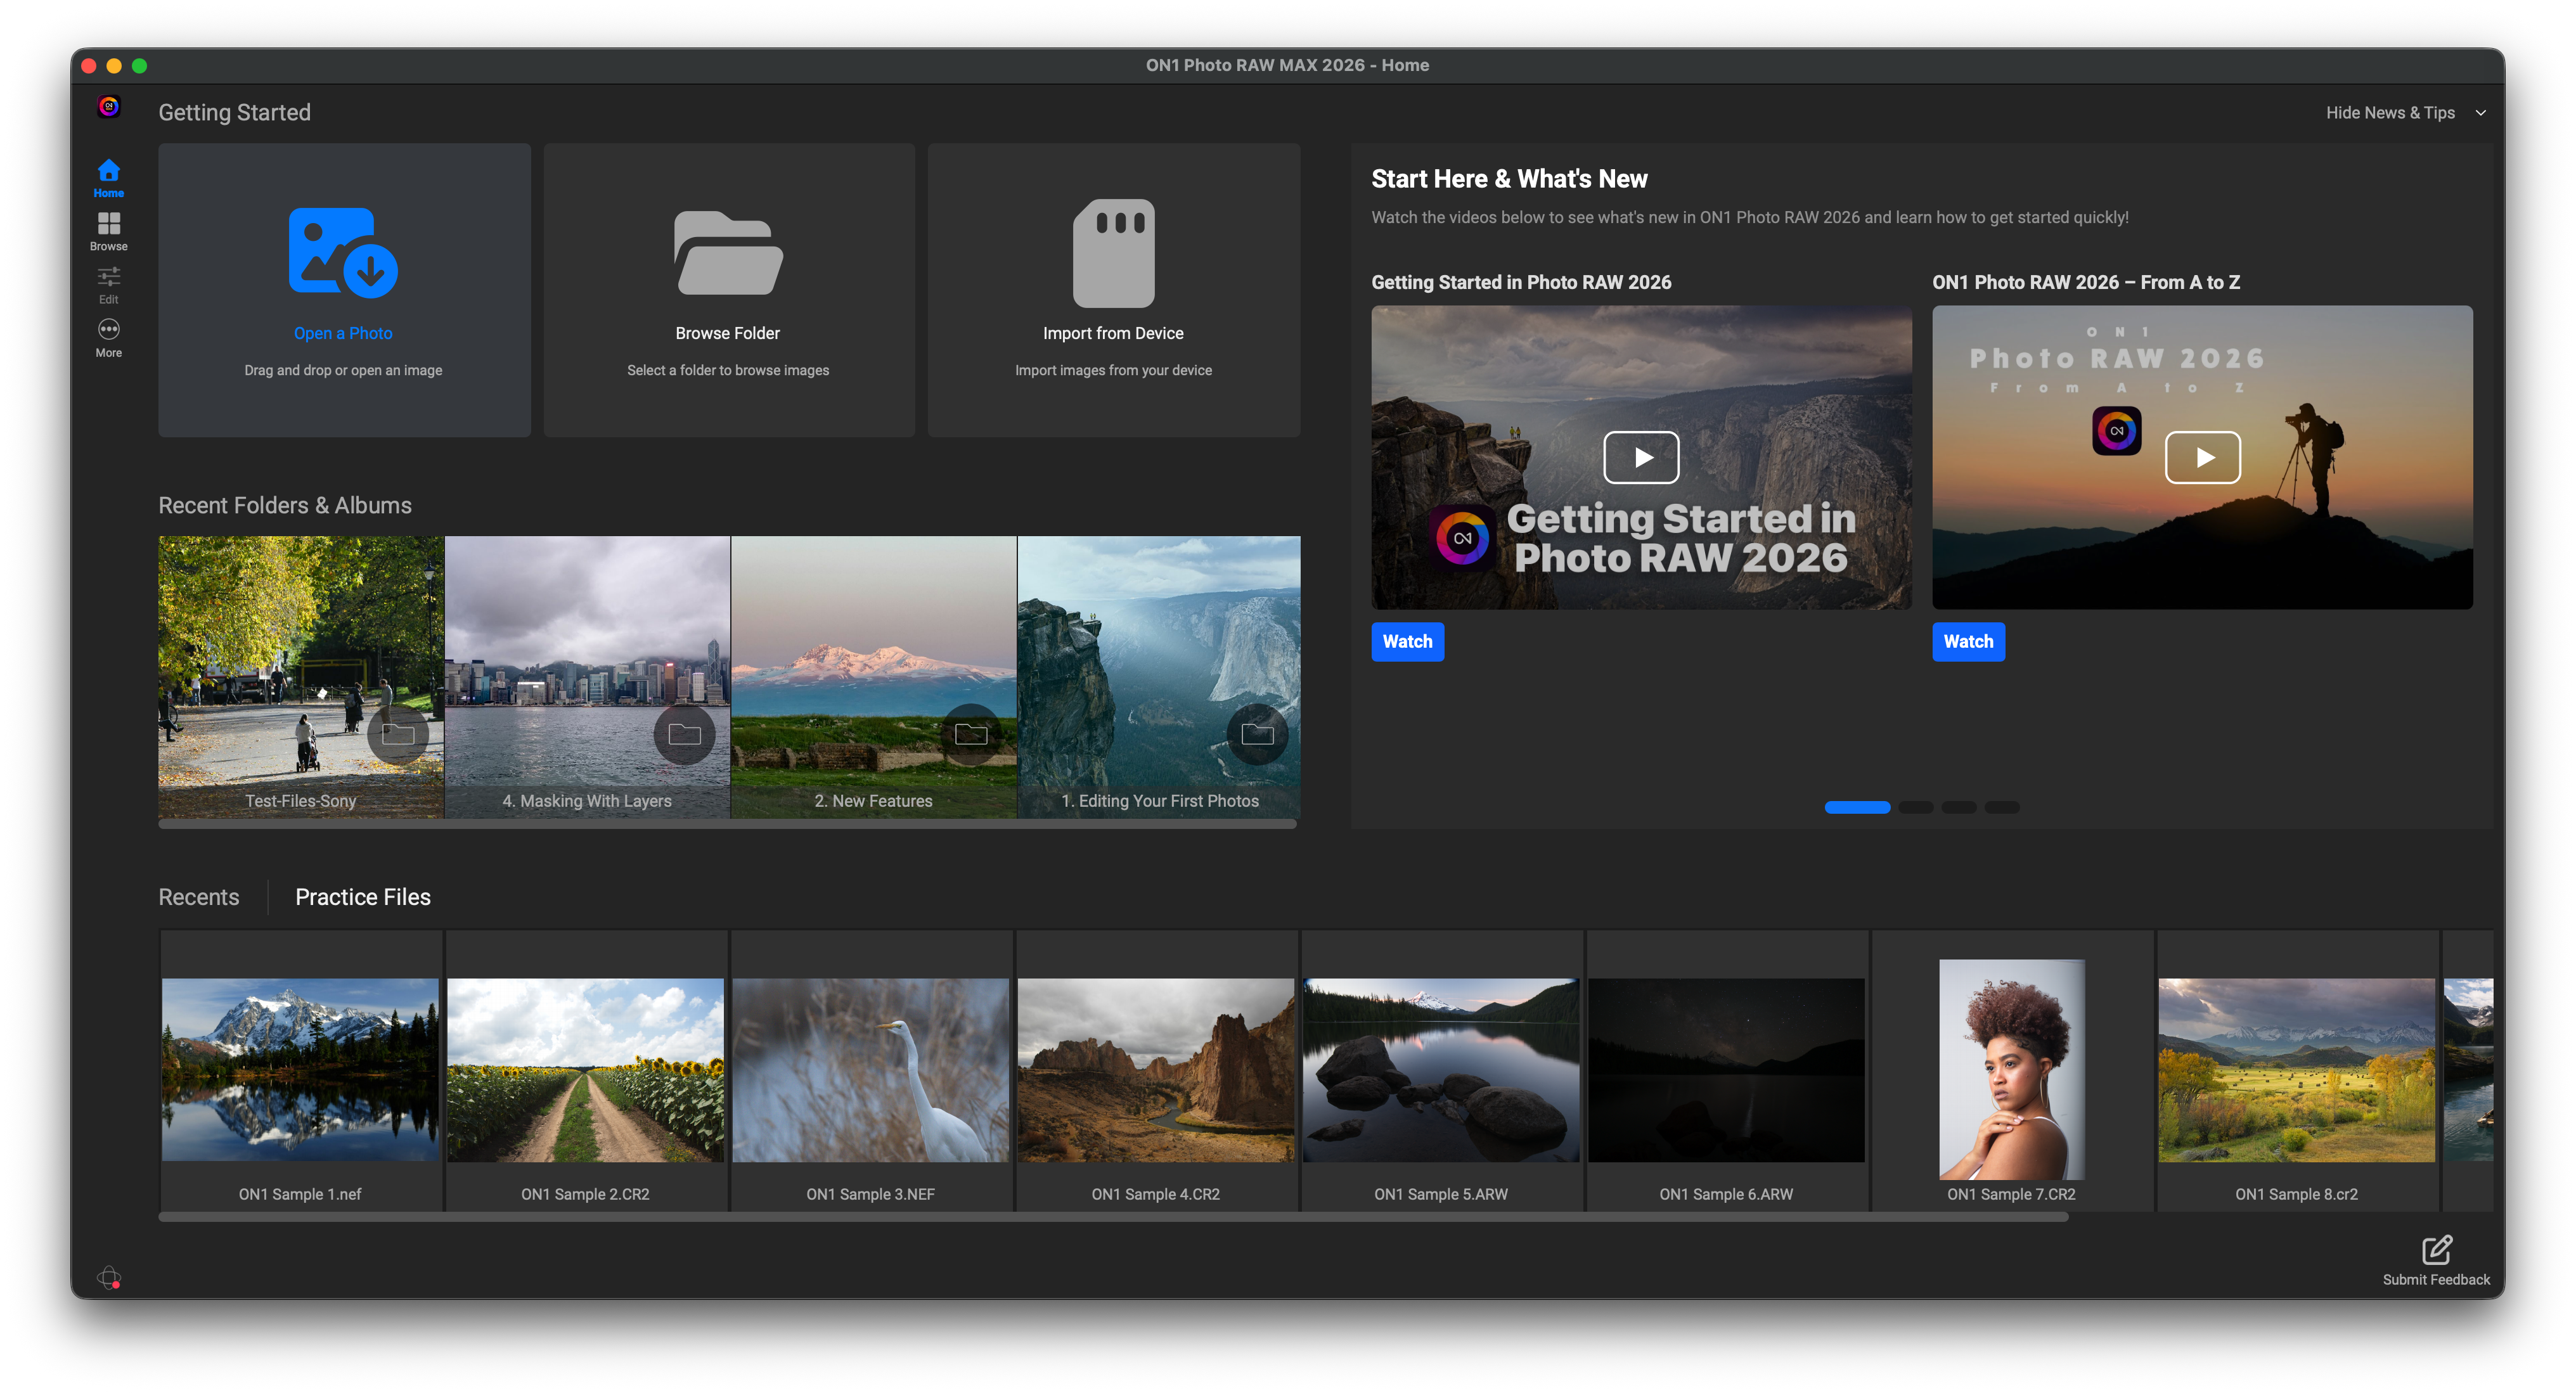Open the 4. Masking With Layers folder
The height and width of the screenshot is (1393, 2576).
click(587, 677)
